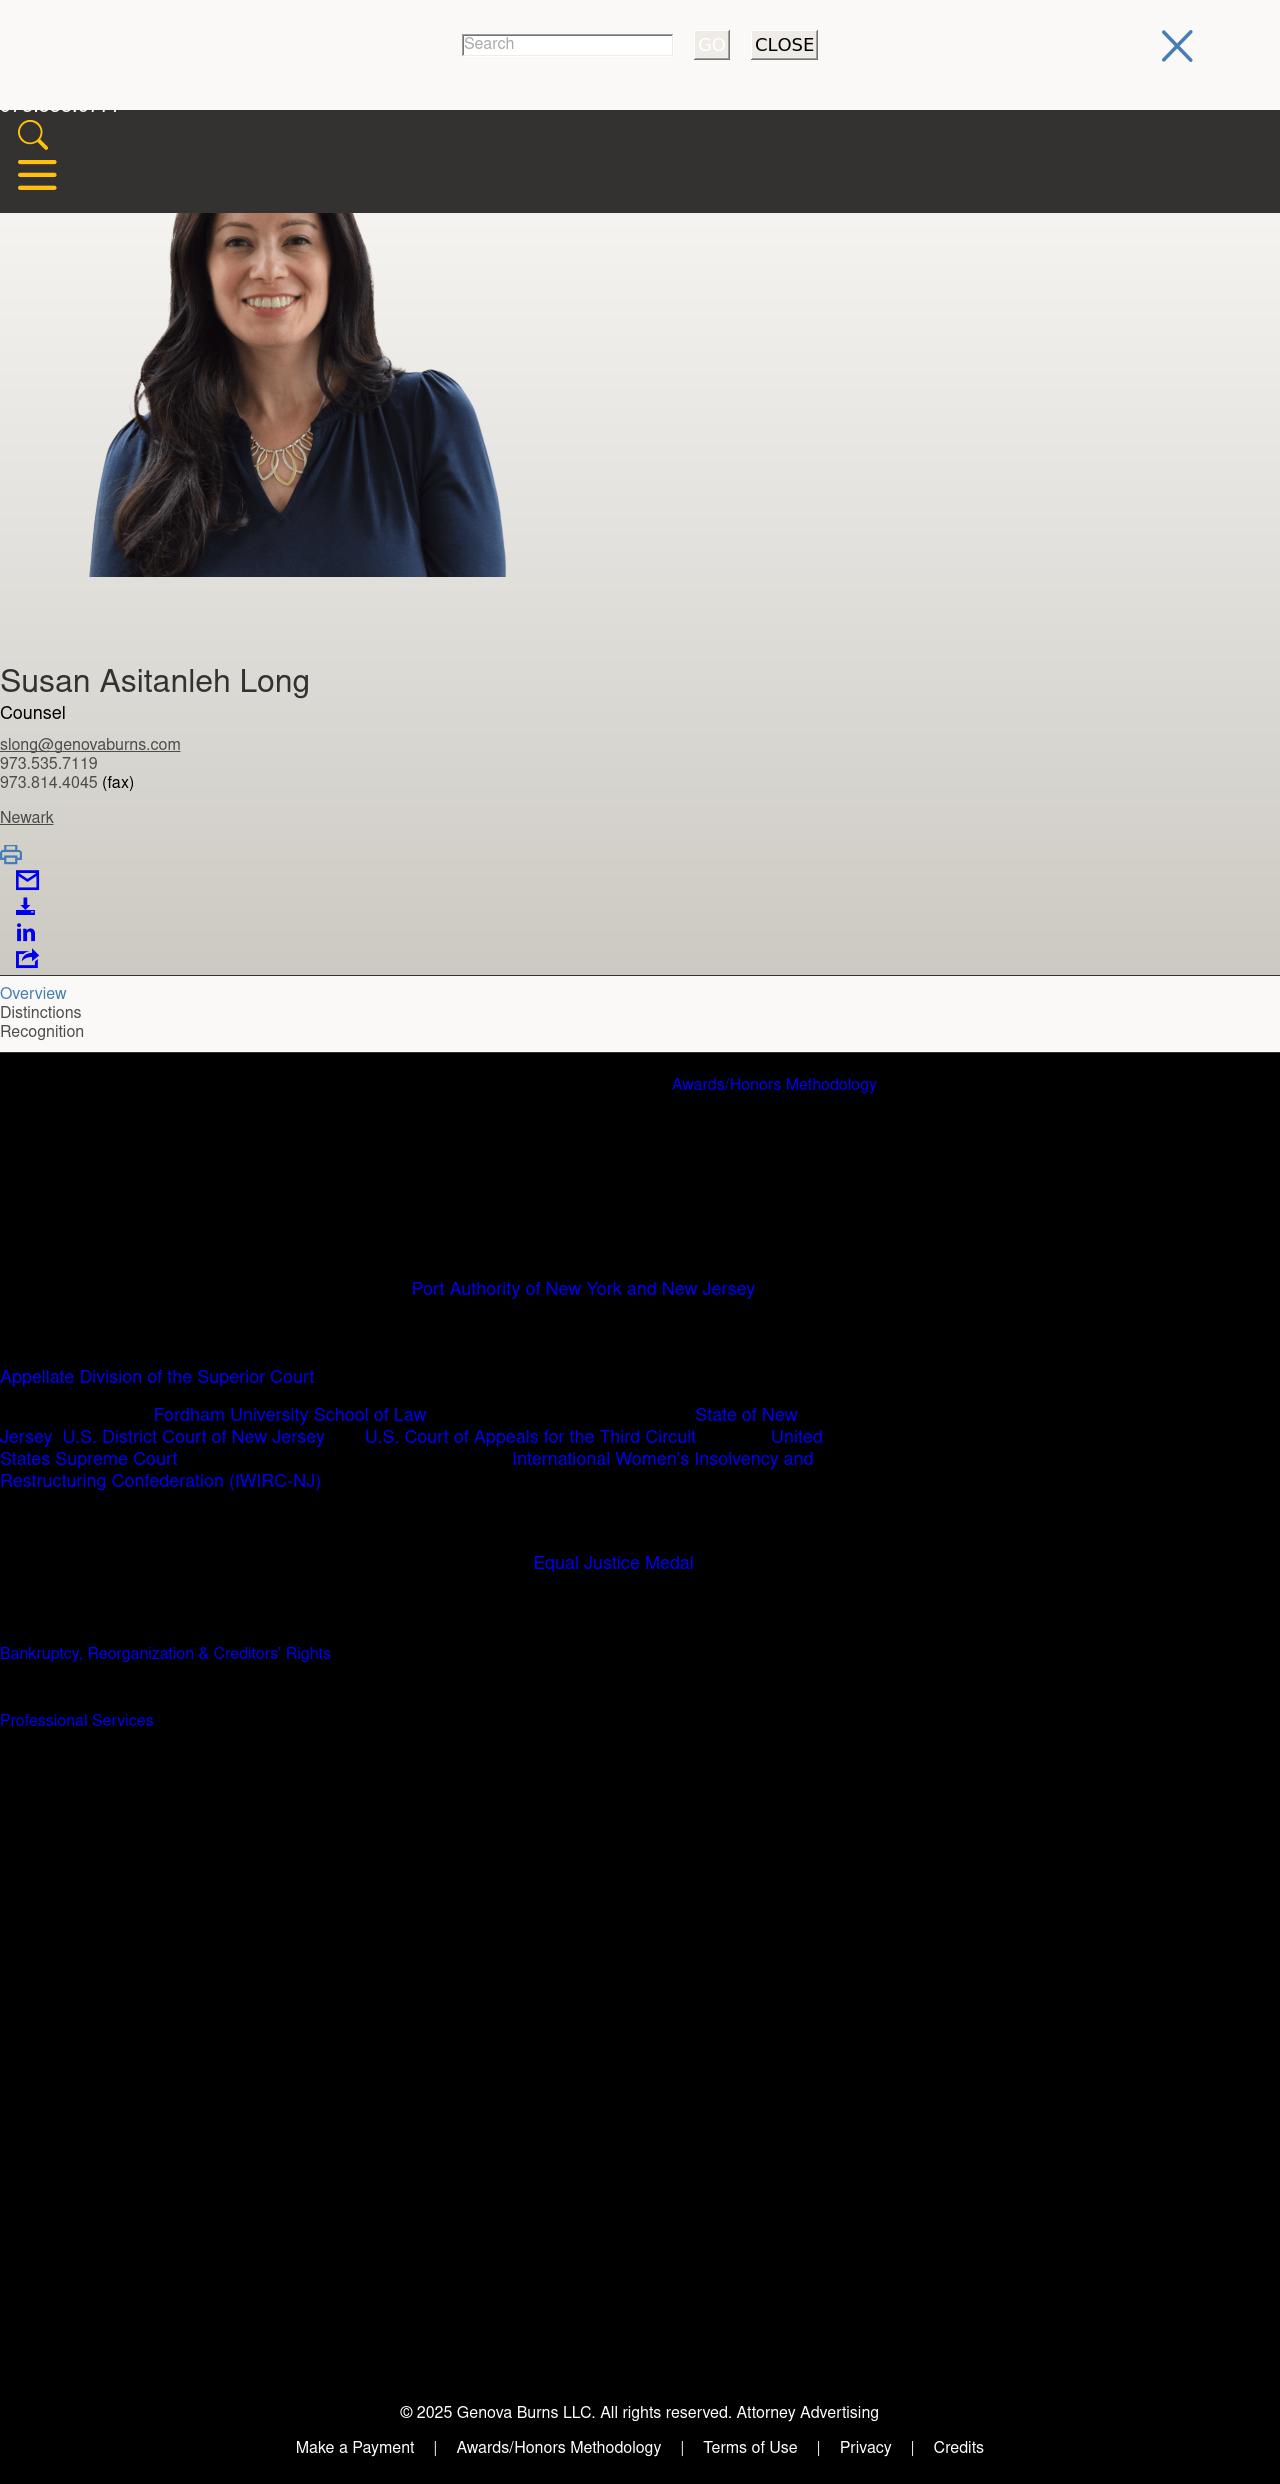Email slong@genovaburns.com link
The height and width of the screenshot is (2484, 1280).
(90, 744)
